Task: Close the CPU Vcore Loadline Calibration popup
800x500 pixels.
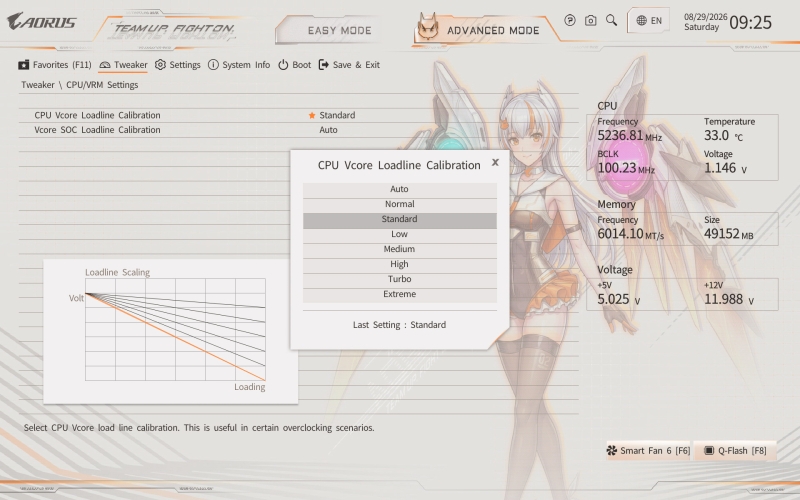Action: [x=495, y=162]
